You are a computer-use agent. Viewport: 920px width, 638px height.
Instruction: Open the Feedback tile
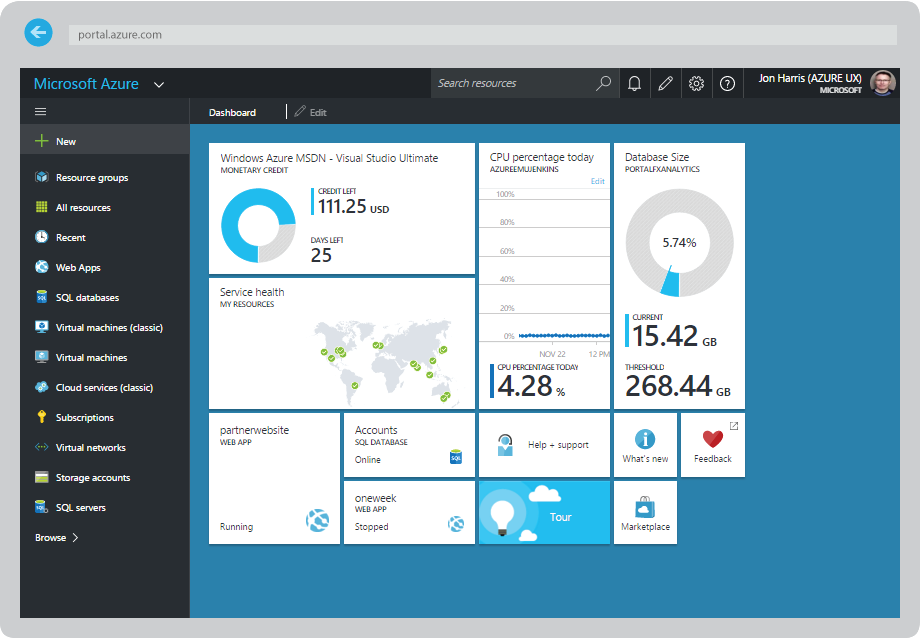(x=712, y=444)
